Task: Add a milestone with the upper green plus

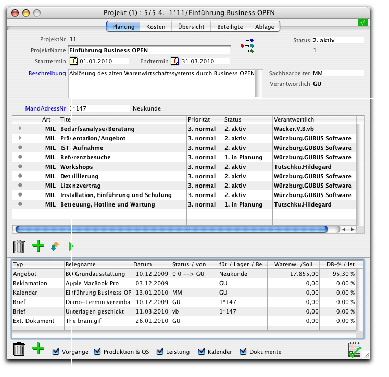Action: click(x=38, y=246)
